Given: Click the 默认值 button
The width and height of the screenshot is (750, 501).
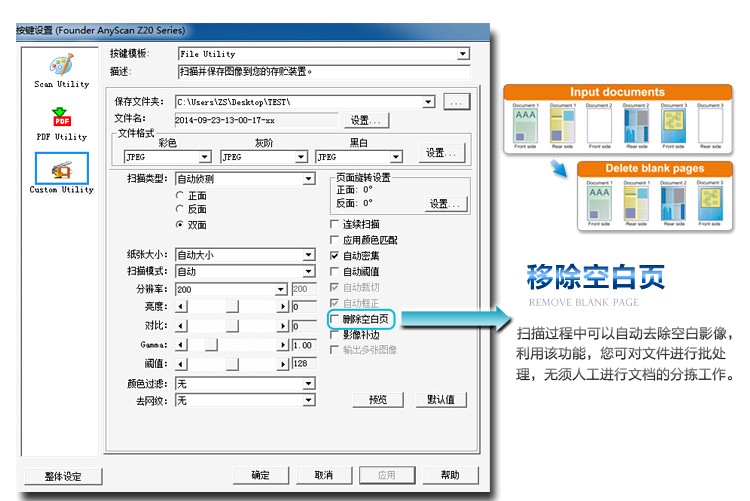Looking at the screenshot, I should pyautogui.click(x=441, y=400).
